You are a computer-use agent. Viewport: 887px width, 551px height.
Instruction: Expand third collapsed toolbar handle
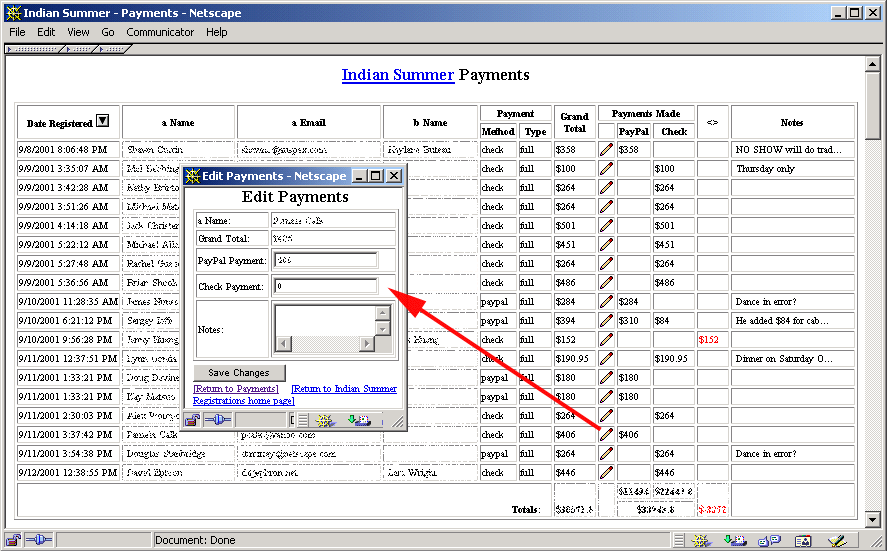tap(115, 49)
